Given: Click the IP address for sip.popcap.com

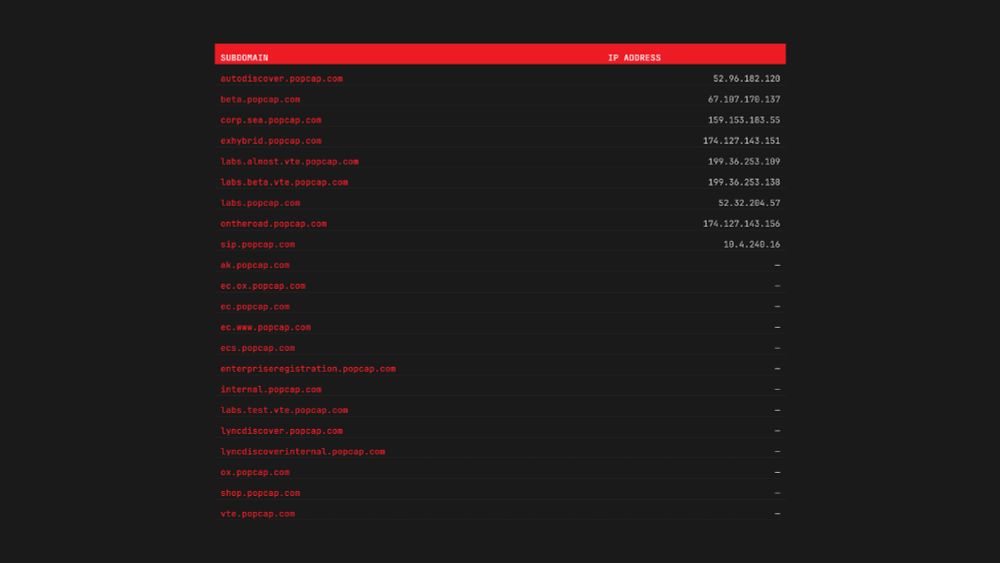Looking at the screenshot, I should 751,244.
